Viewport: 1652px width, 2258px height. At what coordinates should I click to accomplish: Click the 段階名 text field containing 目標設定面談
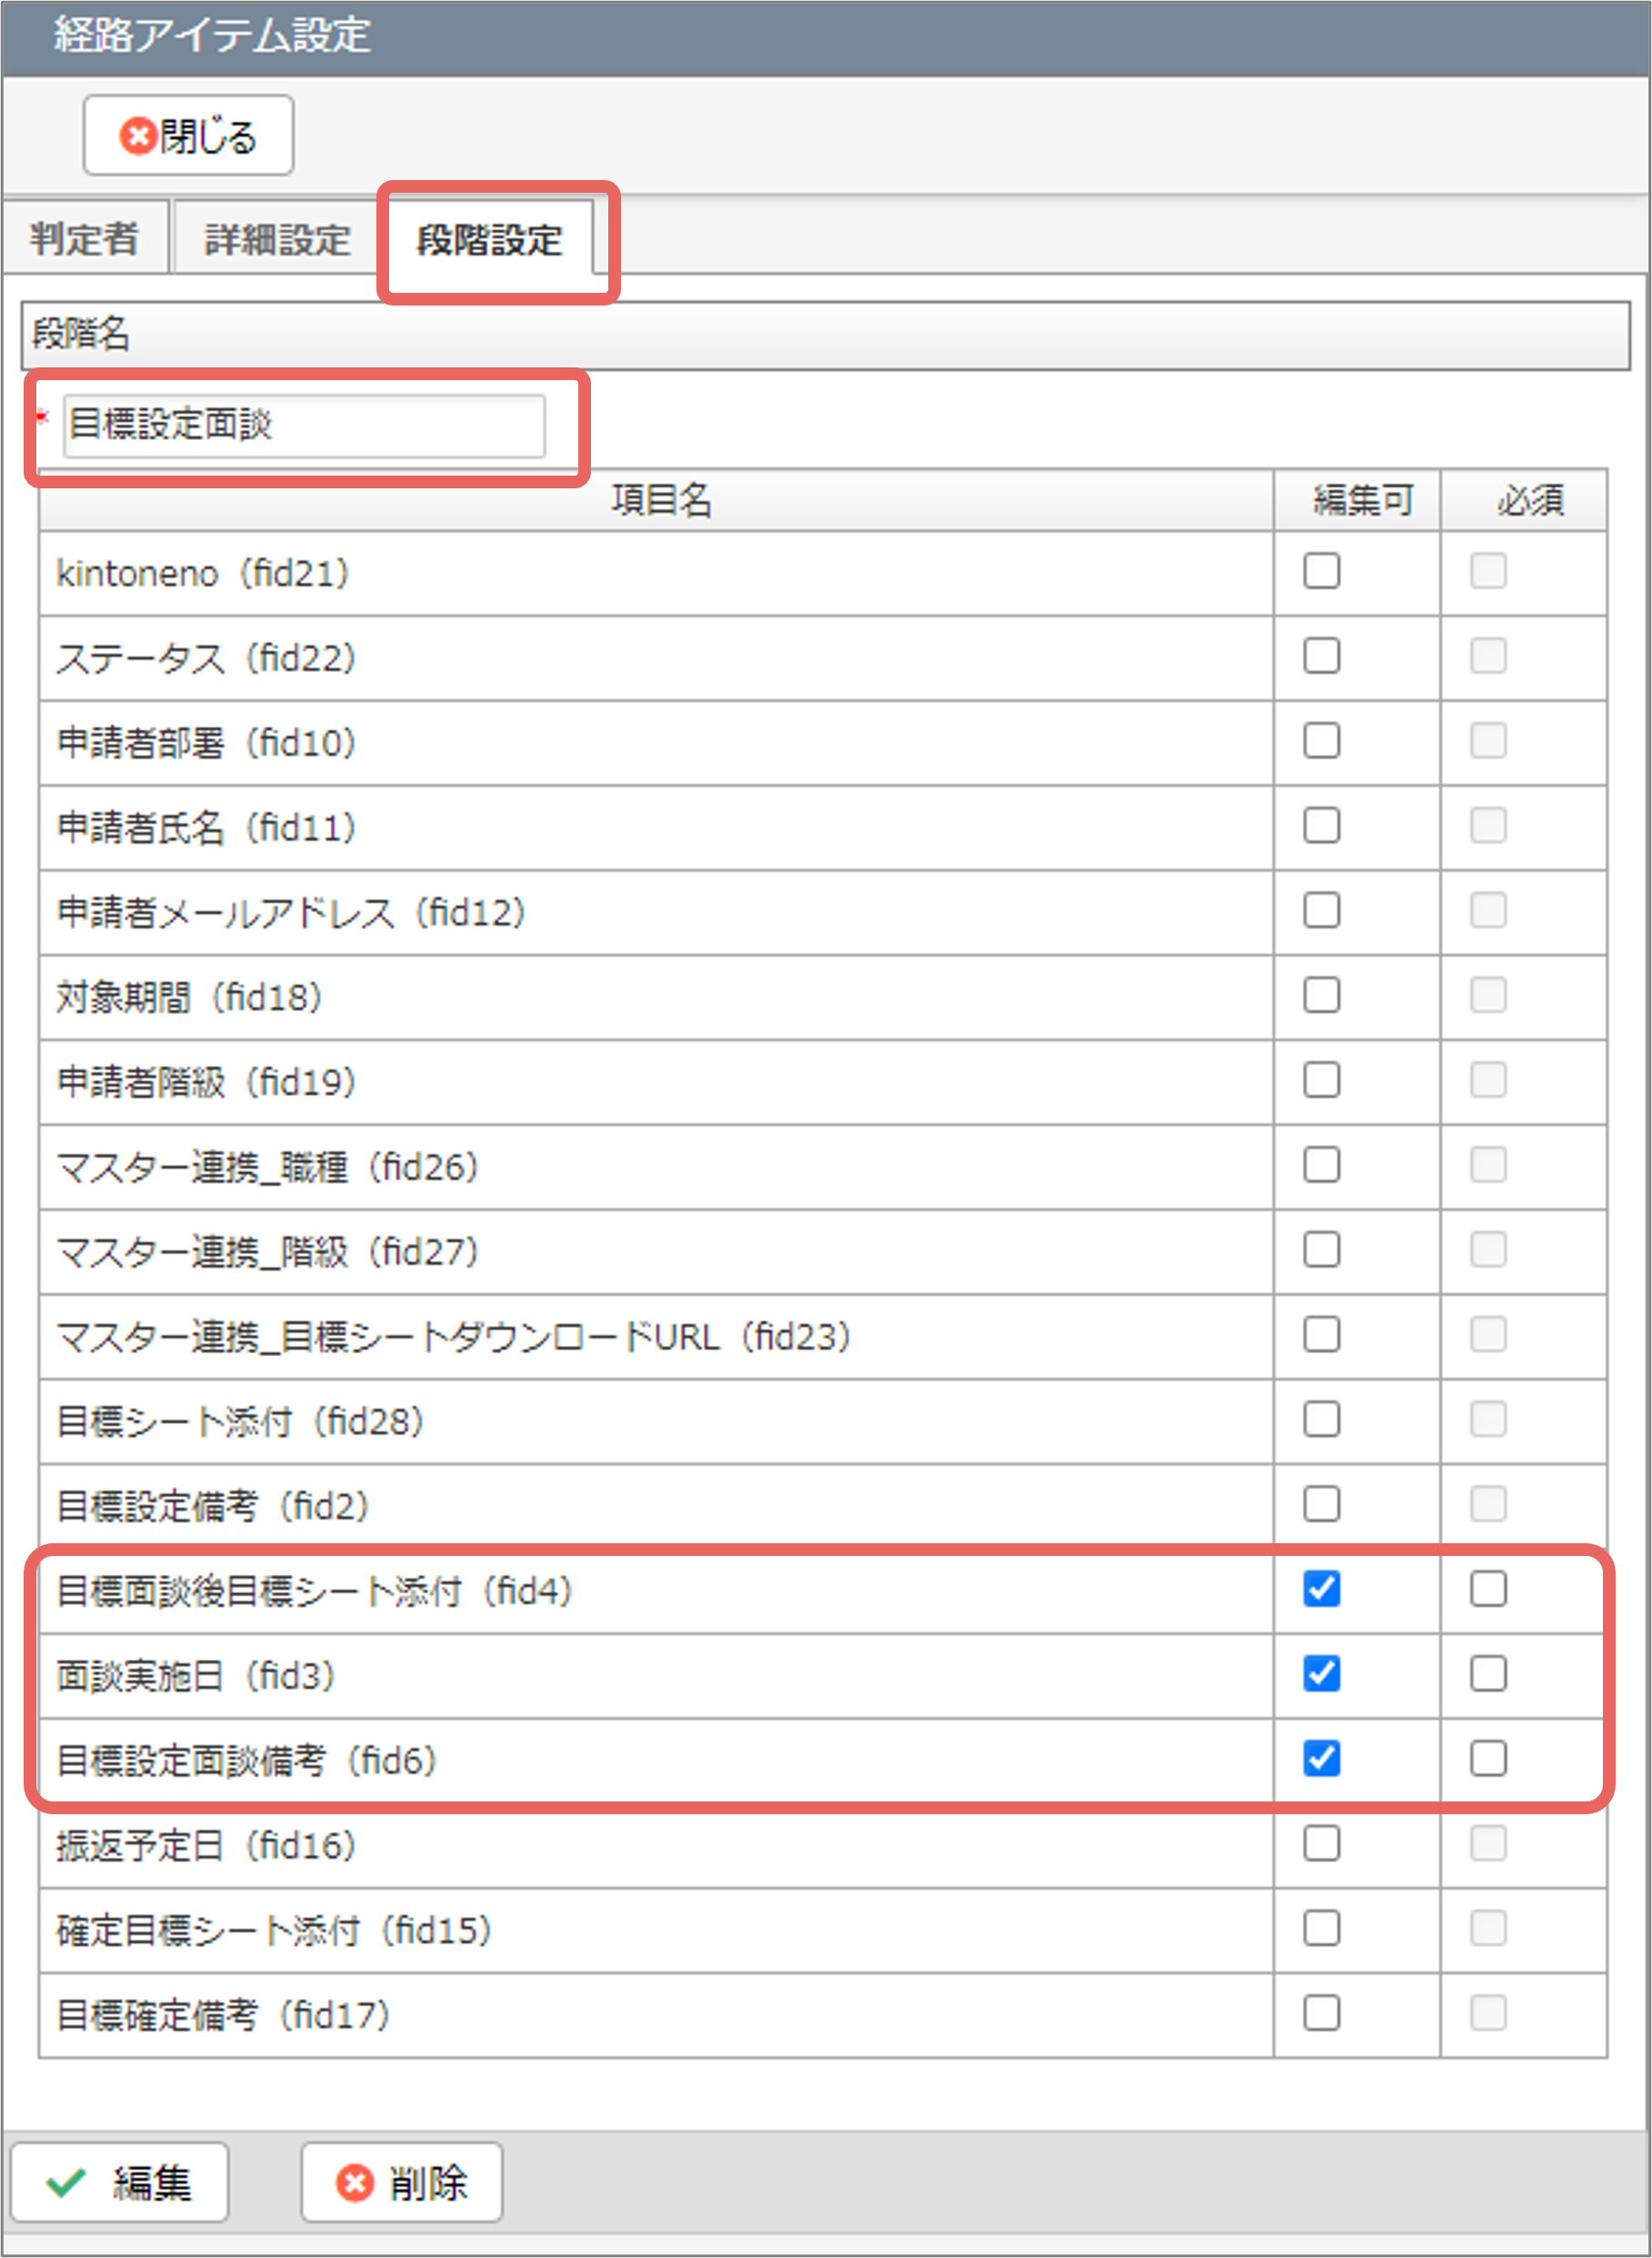[304, 425]
